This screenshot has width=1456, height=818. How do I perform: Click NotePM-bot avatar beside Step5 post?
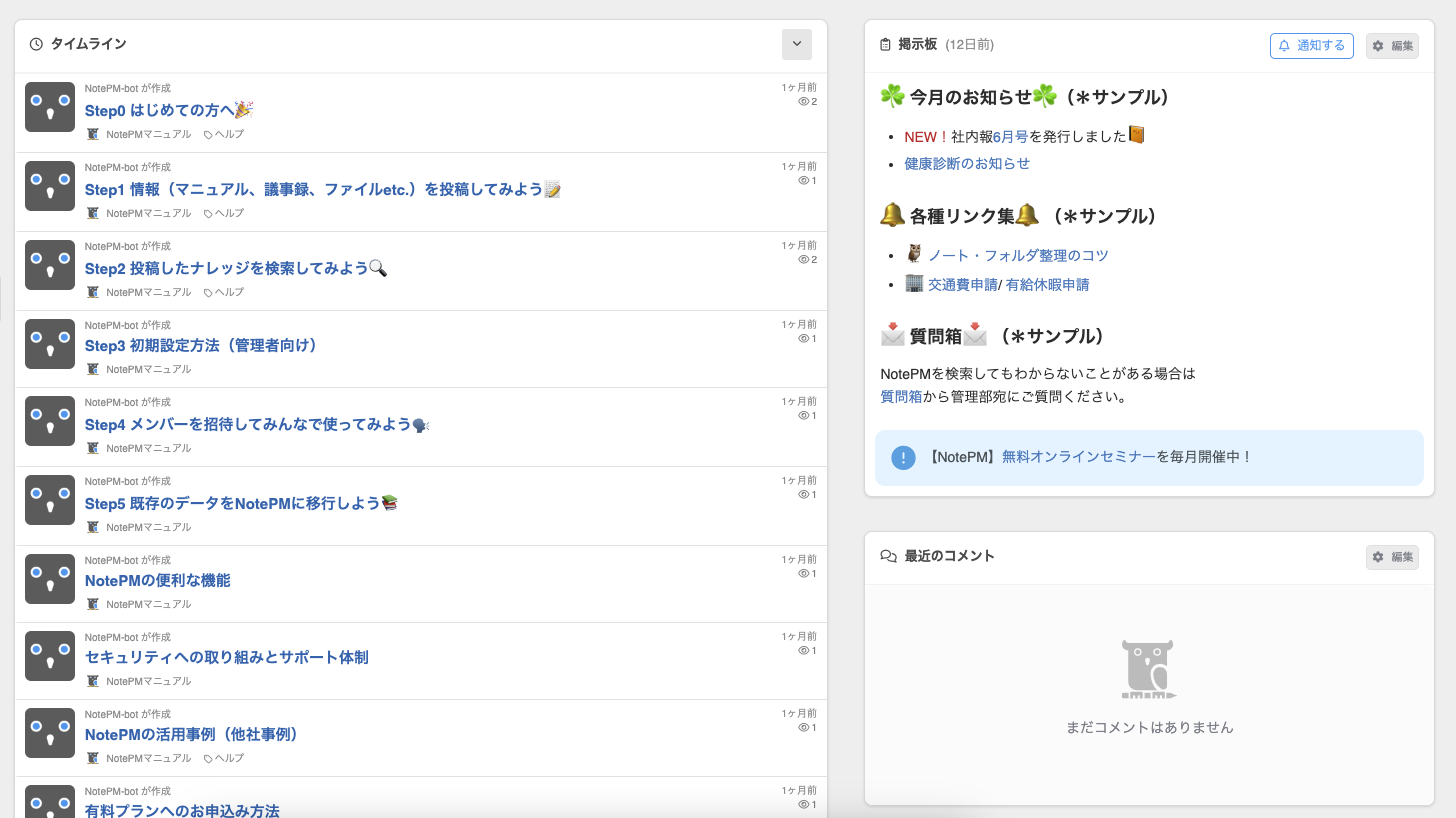(50, 500)
